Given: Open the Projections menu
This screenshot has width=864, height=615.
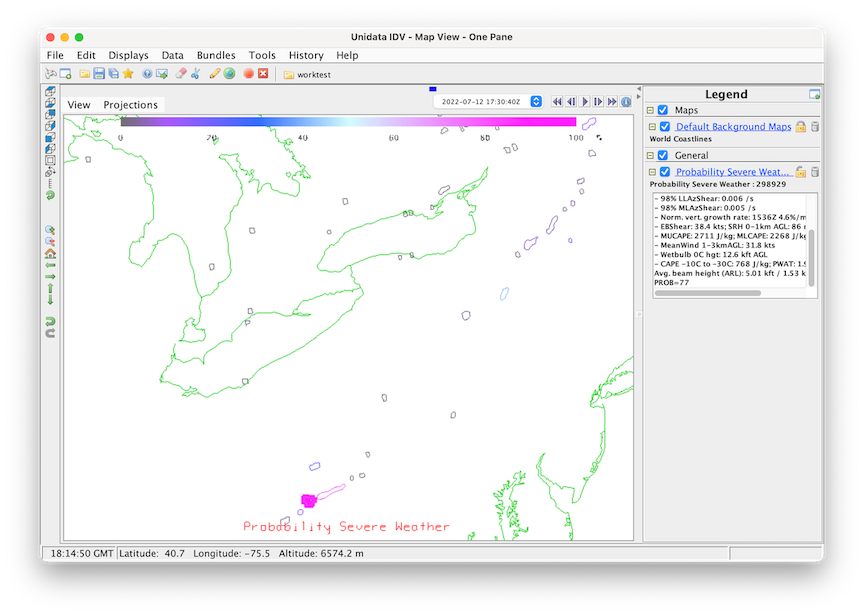Looking at the screenshot, I should [130, 105].
